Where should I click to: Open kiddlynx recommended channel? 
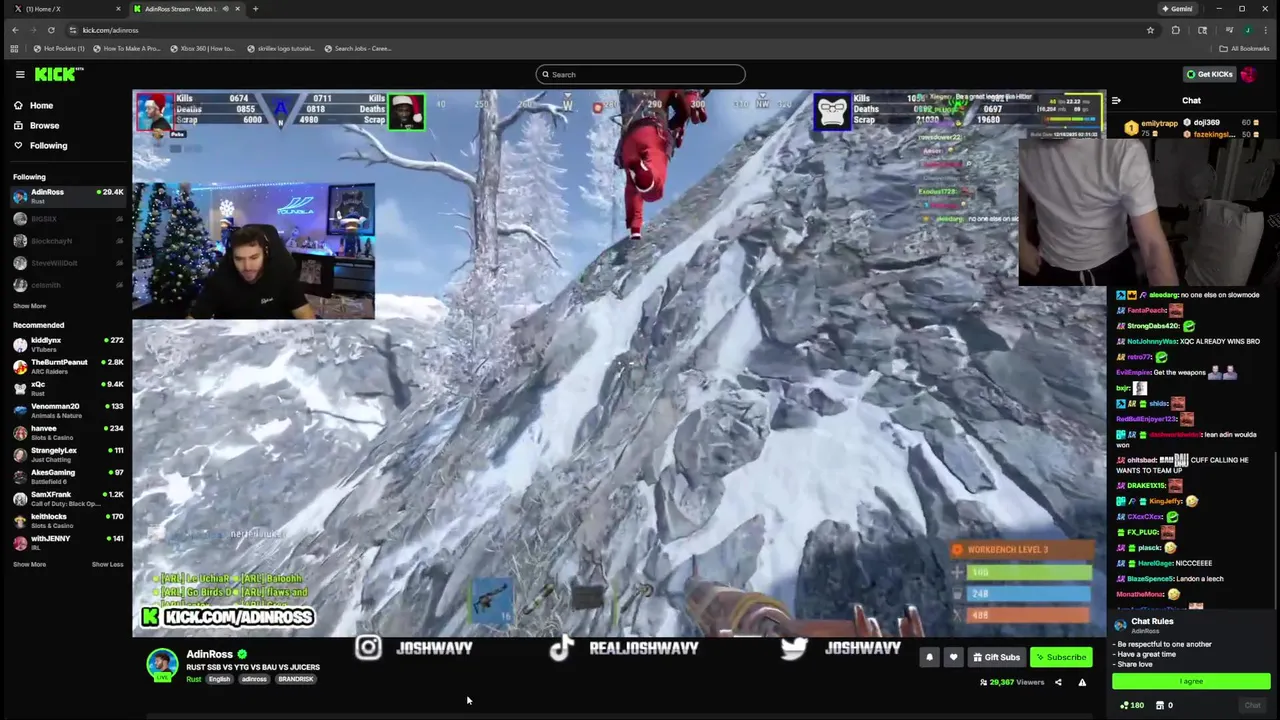(67, 344)
